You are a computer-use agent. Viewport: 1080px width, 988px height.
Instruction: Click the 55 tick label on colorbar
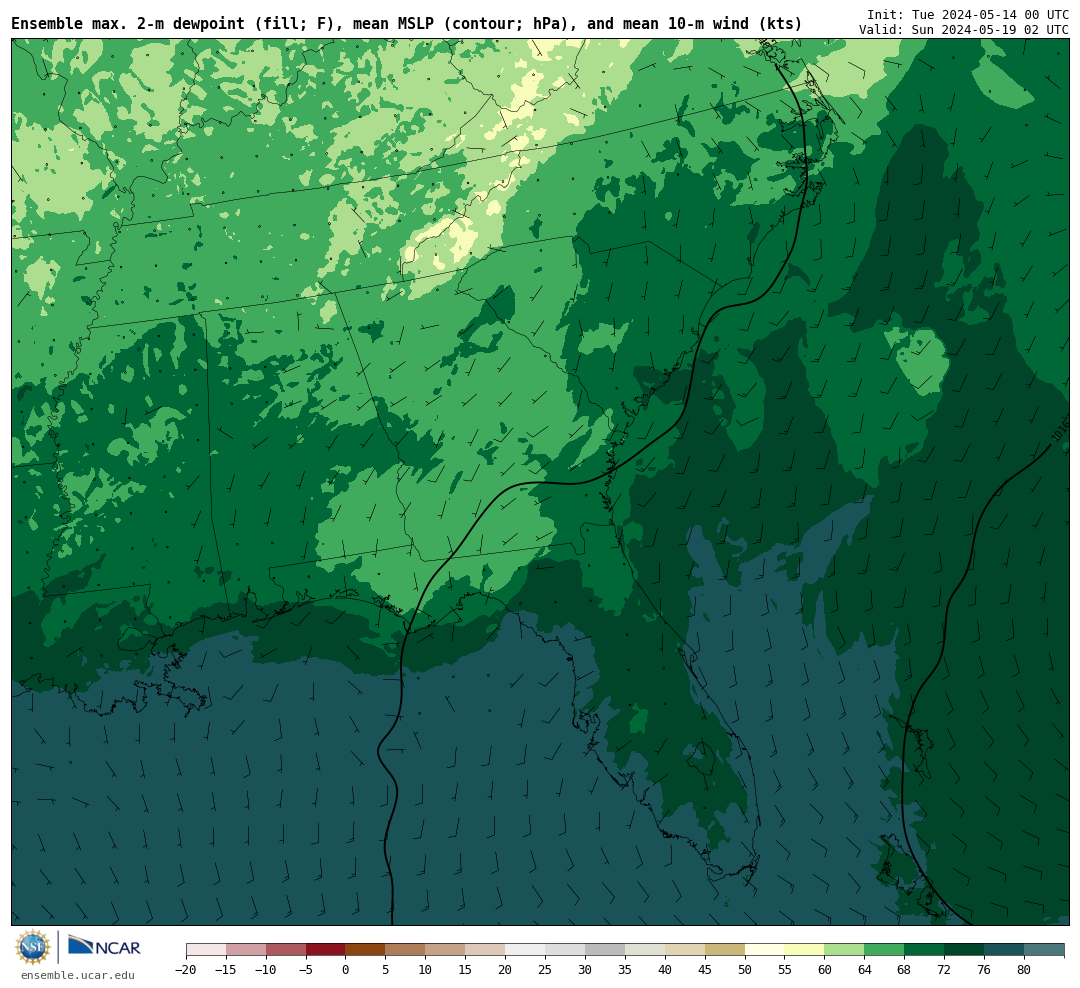pyautogui.click(x=785, y=969)
